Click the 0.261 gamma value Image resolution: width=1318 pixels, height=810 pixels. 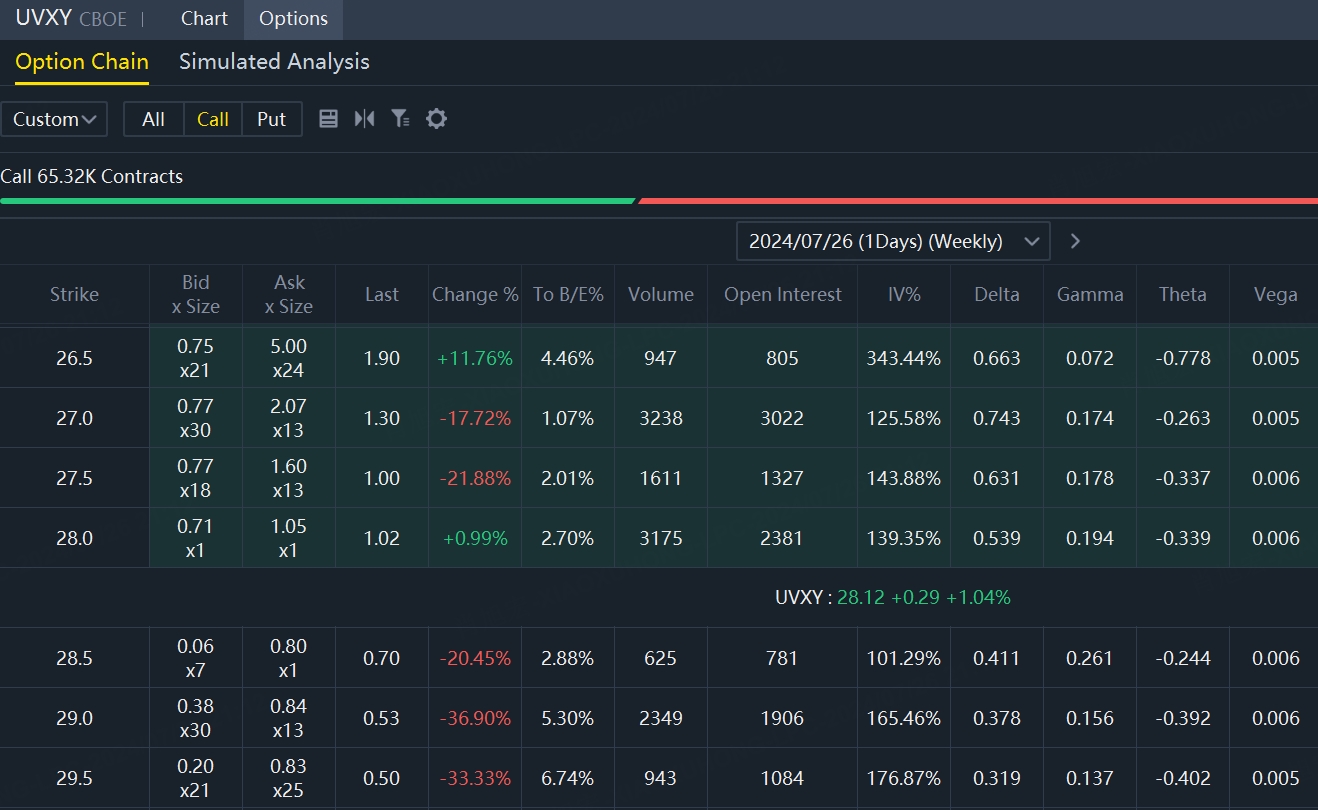(1090, 658)
